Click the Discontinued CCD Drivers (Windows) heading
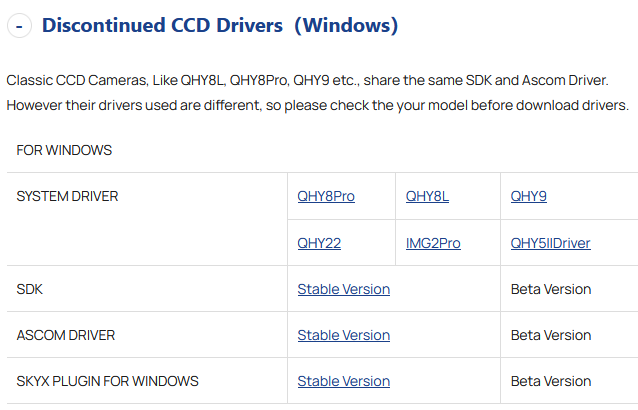Image resolution: width=638 pixels, height=410 pixels. pyautogui.click(x=220, y=25)
